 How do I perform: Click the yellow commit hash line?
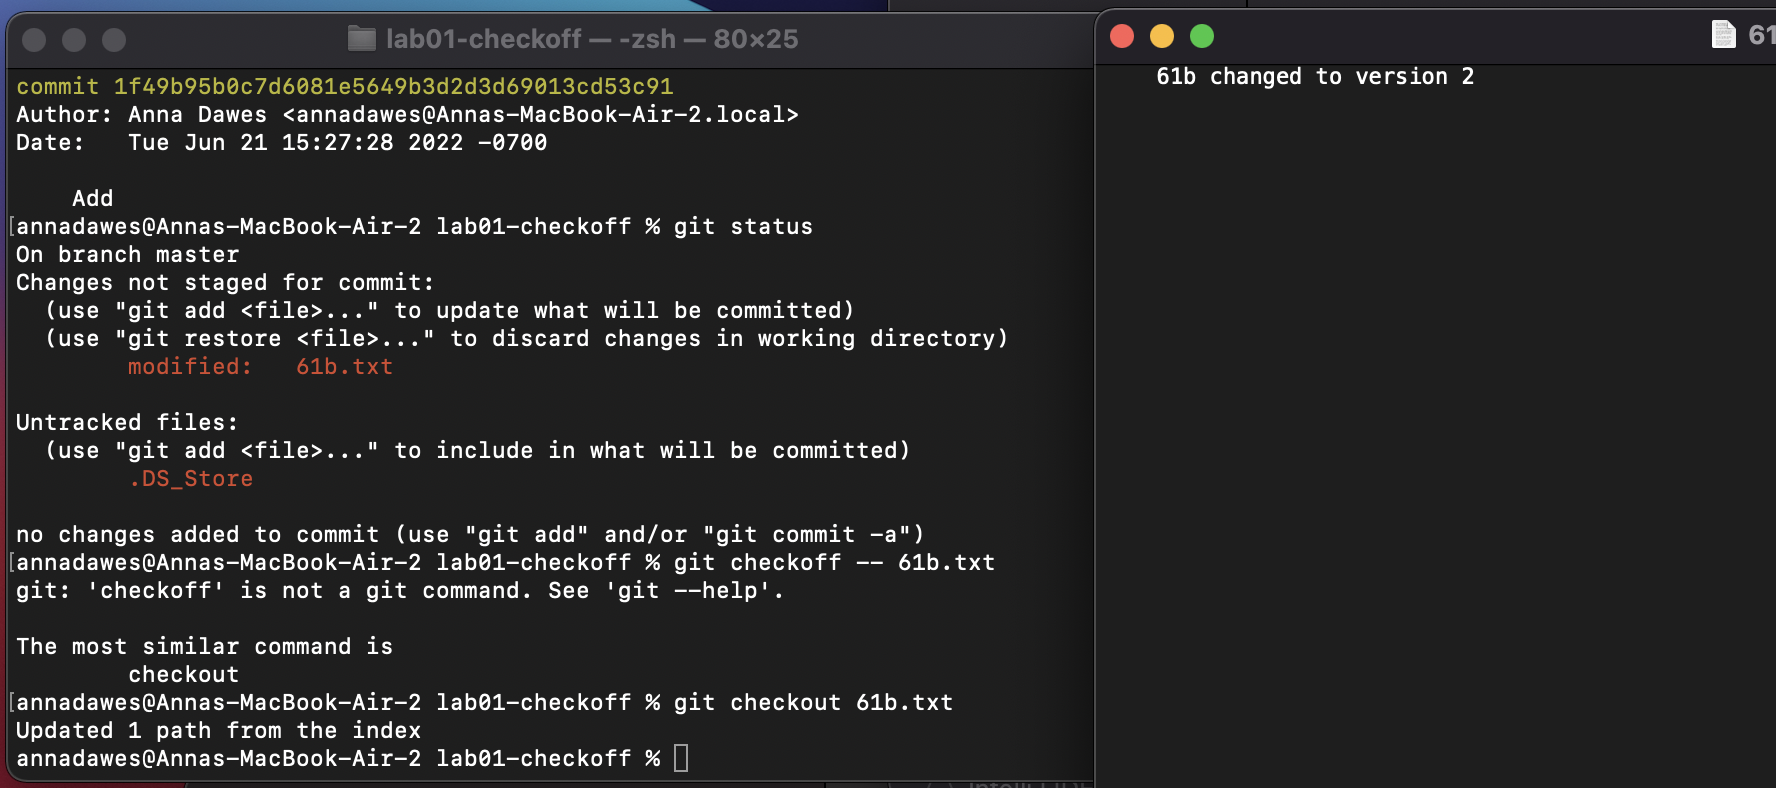coord(344,87)
